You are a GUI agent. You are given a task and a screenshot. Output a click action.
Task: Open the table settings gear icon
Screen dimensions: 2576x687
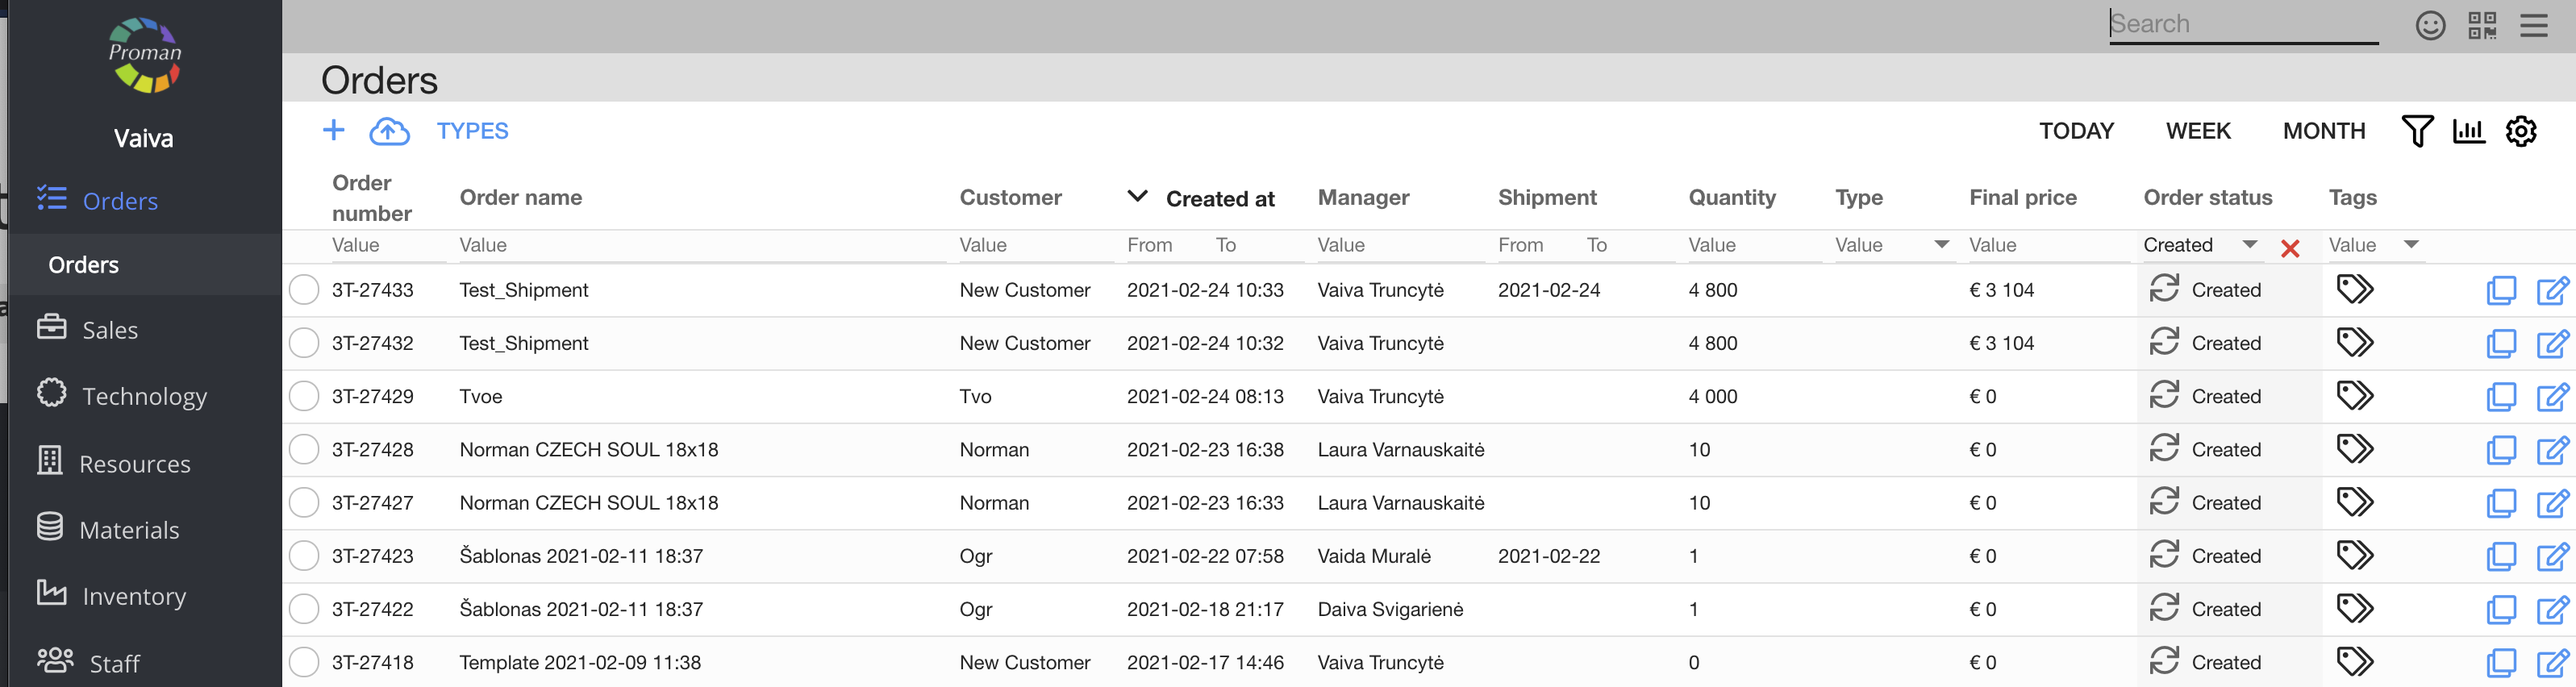point(2520,131)
